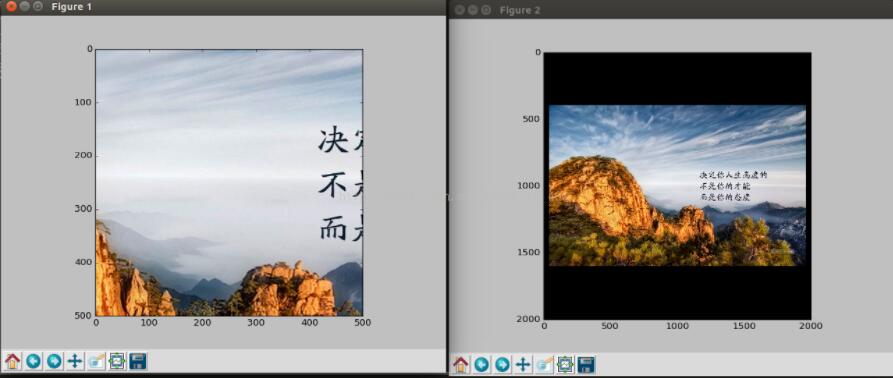
Task: Select Zoom to rectangle tool in Figure 2
Action: click(x=544, y=364)
